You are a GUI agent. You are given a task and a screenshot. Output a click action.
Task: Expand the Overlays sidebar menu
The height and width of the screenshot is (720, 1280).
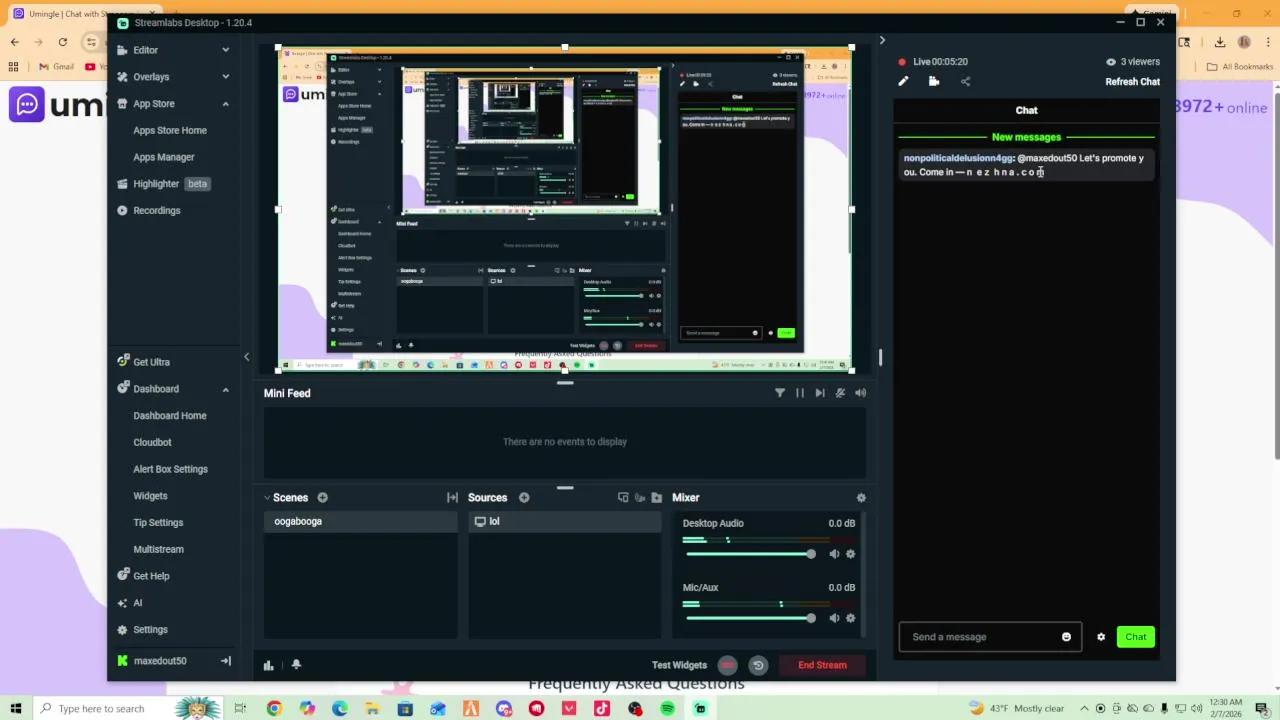click(225, 77)
